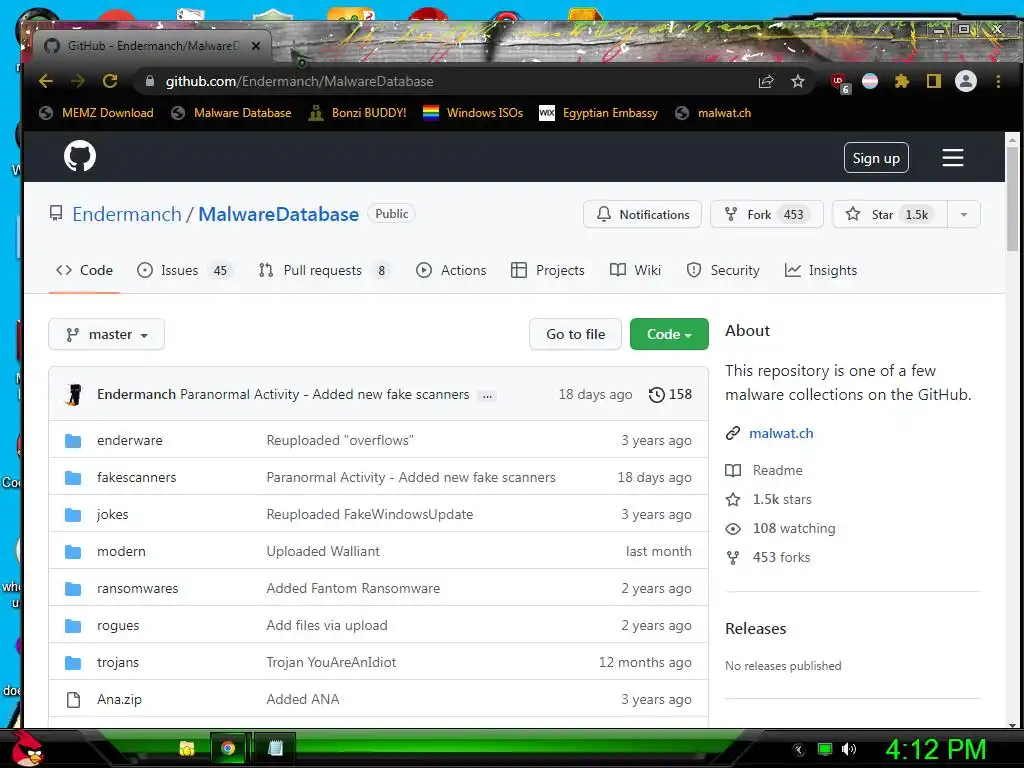
Task: Click the share page icon in address bar
Action: (x=765, y=82)
